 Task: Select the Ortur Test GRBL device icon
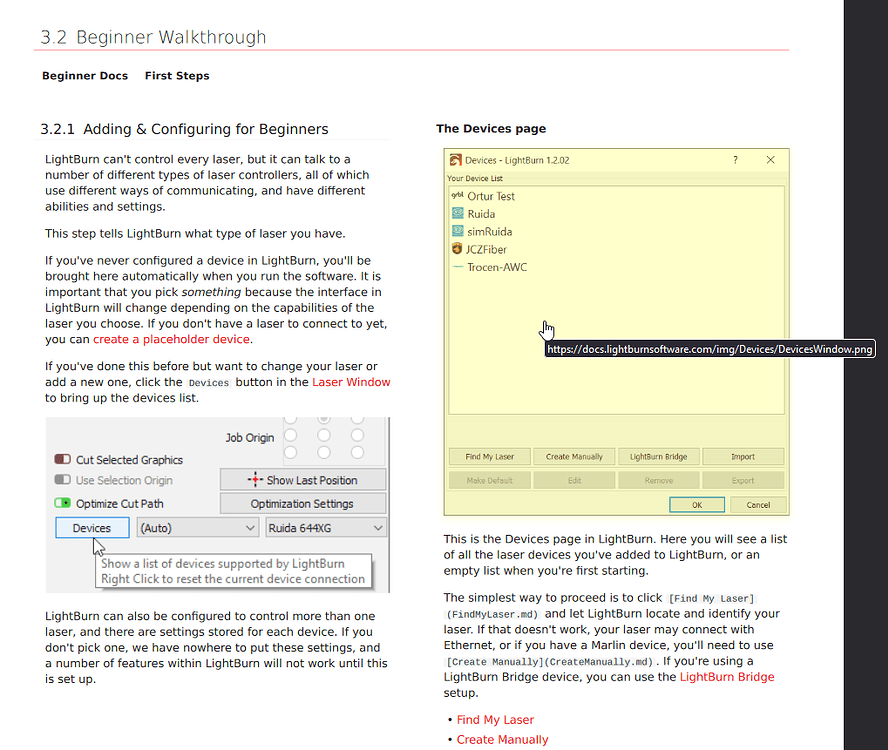pos(457,196)
